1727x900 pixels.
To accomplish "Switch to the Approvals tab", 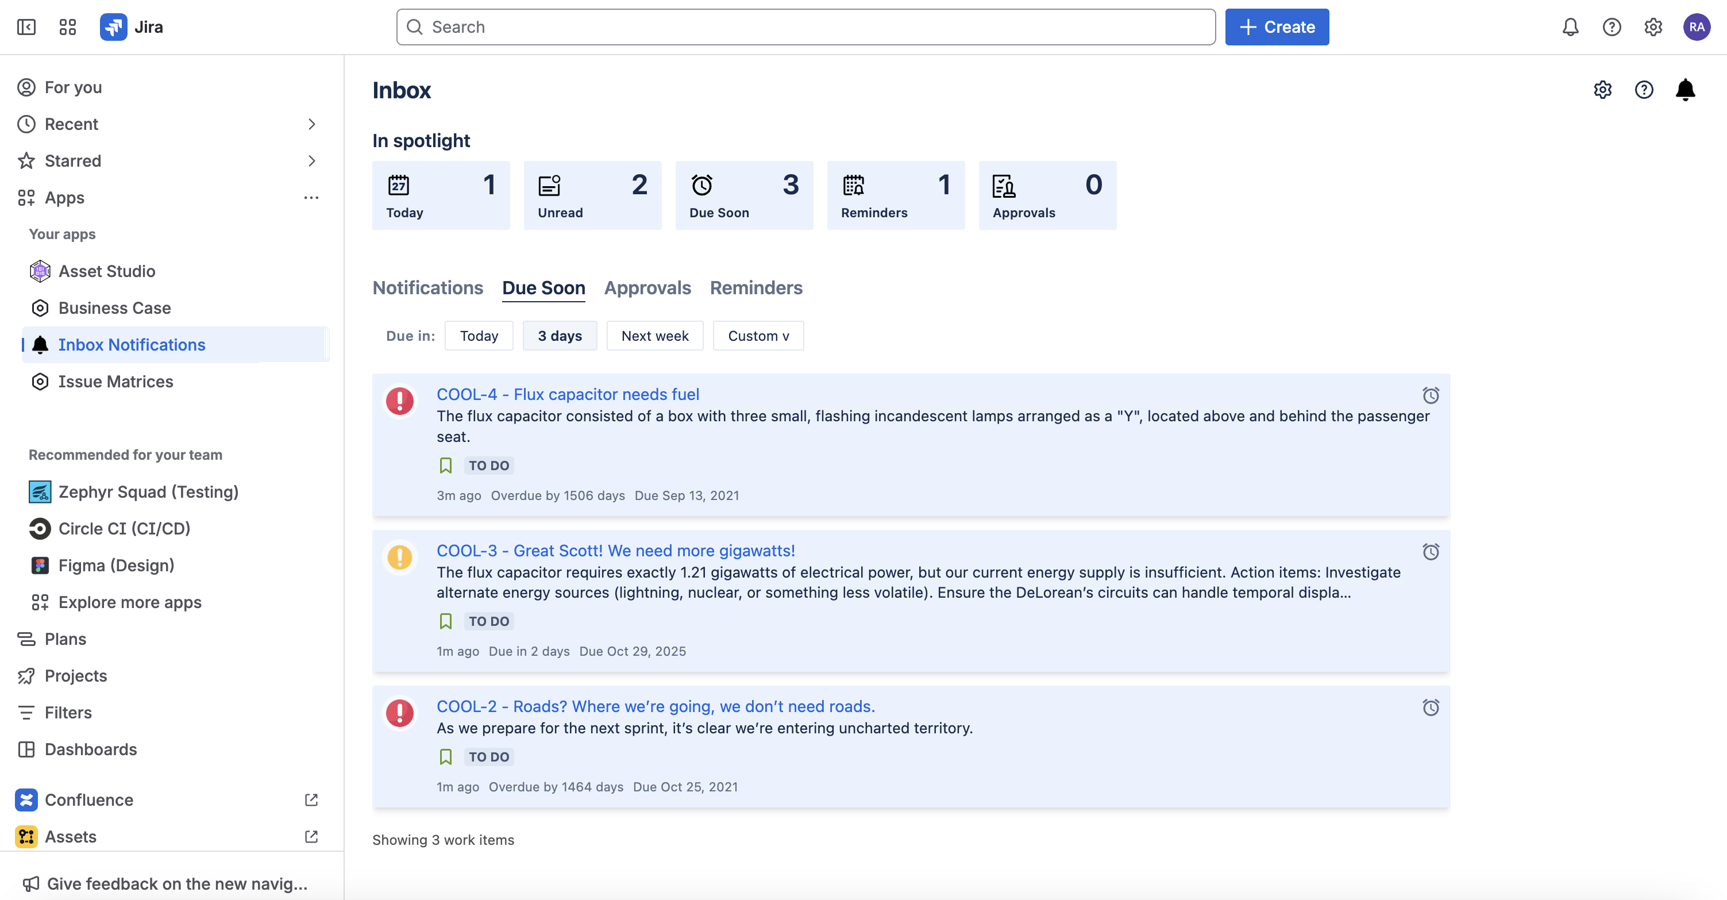I will pyautogui.click(x=648, y=288).
